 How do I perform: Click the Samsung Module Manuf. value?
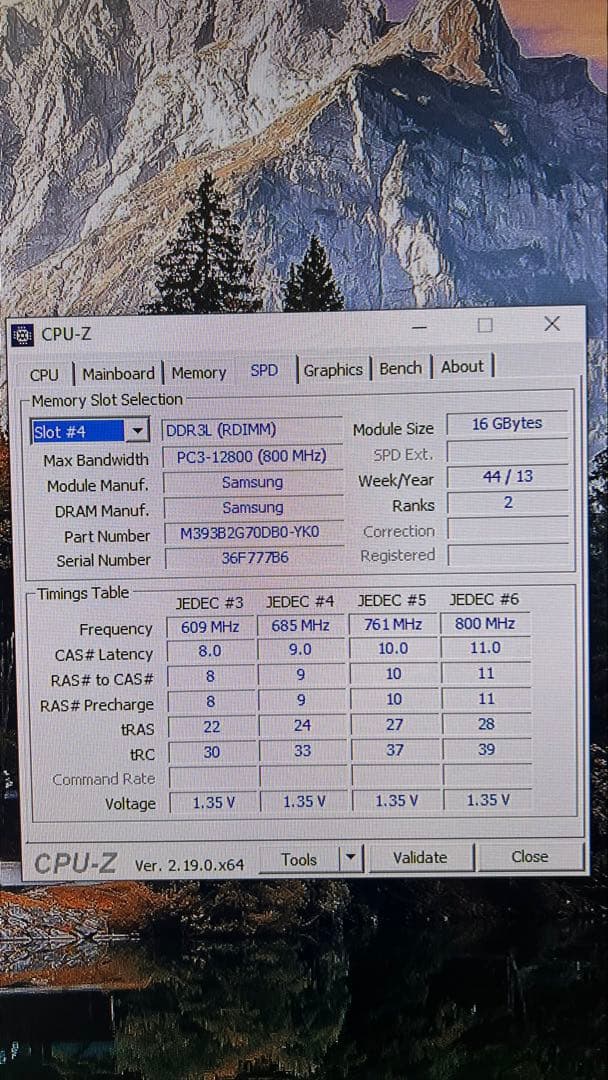point(252,482)
